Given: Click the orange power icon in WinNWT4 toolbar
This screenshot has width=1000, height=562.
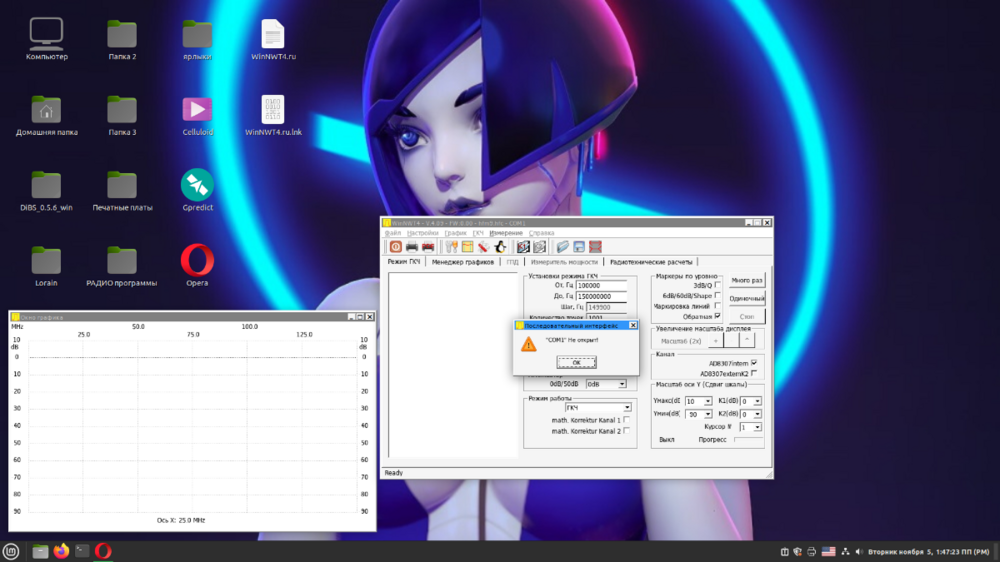Looking at the screenshot, I should tap(395, 247).
